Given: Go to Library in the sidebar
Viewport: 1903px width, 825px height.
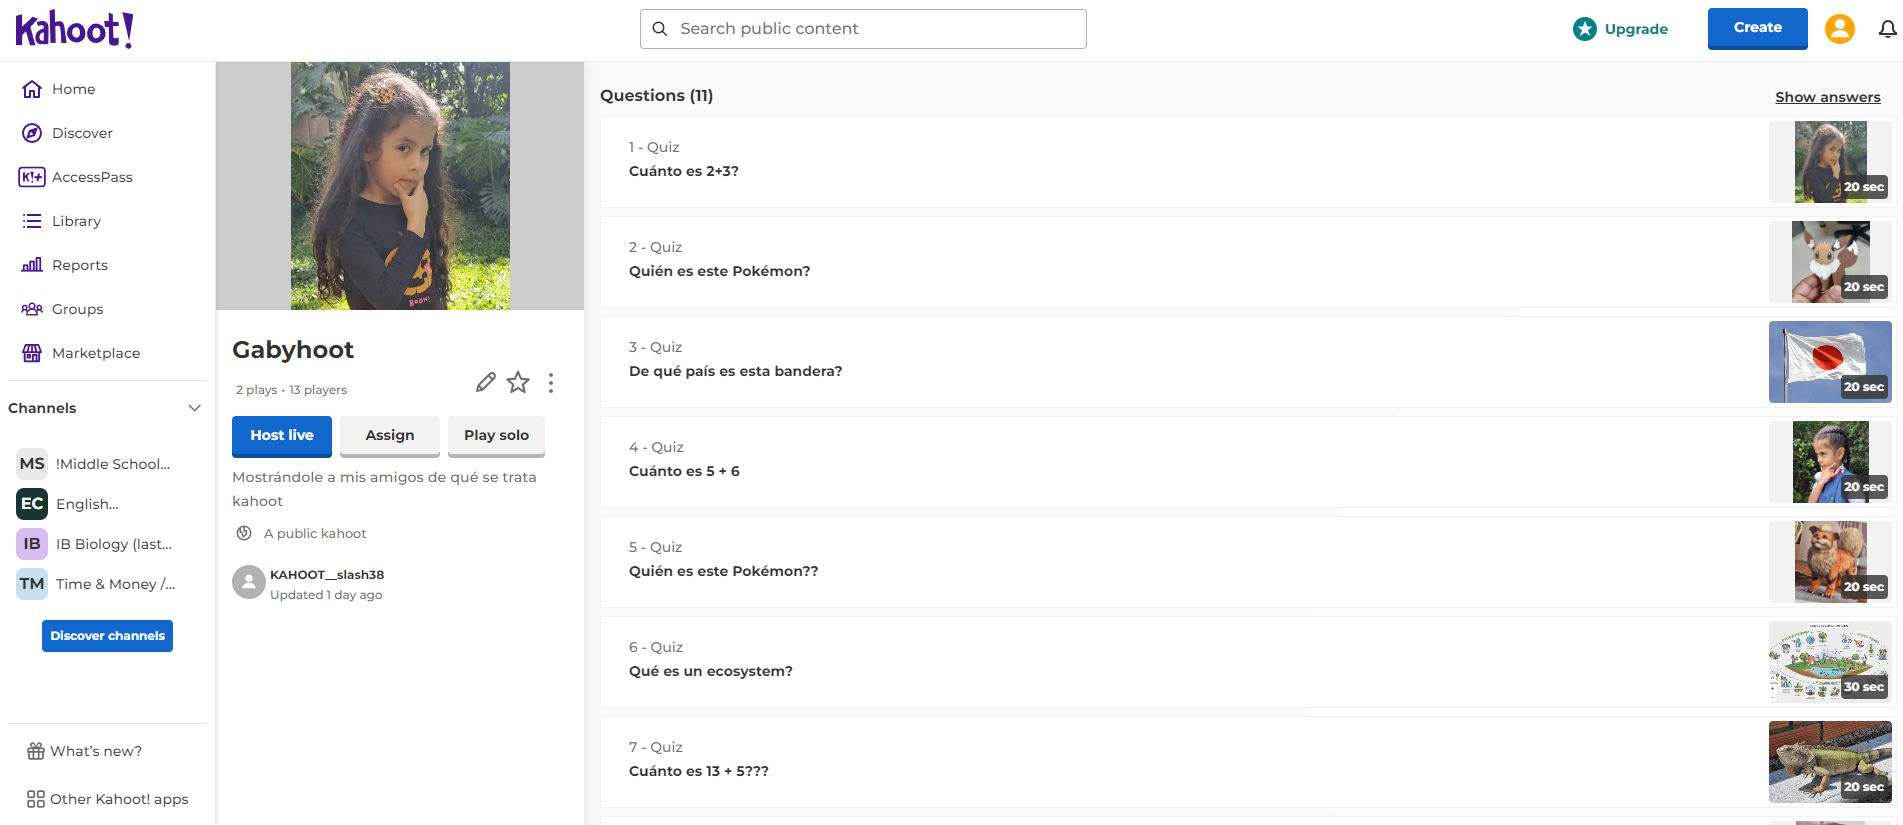Looking at the screenshot, I should coord(76,221).
